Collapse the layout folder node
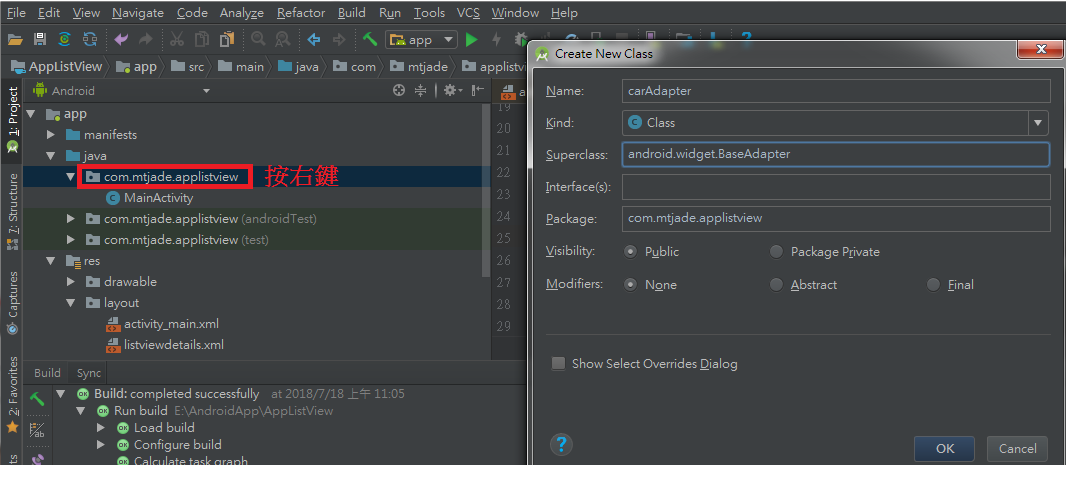1066x486 pixels. coord(71,302)
